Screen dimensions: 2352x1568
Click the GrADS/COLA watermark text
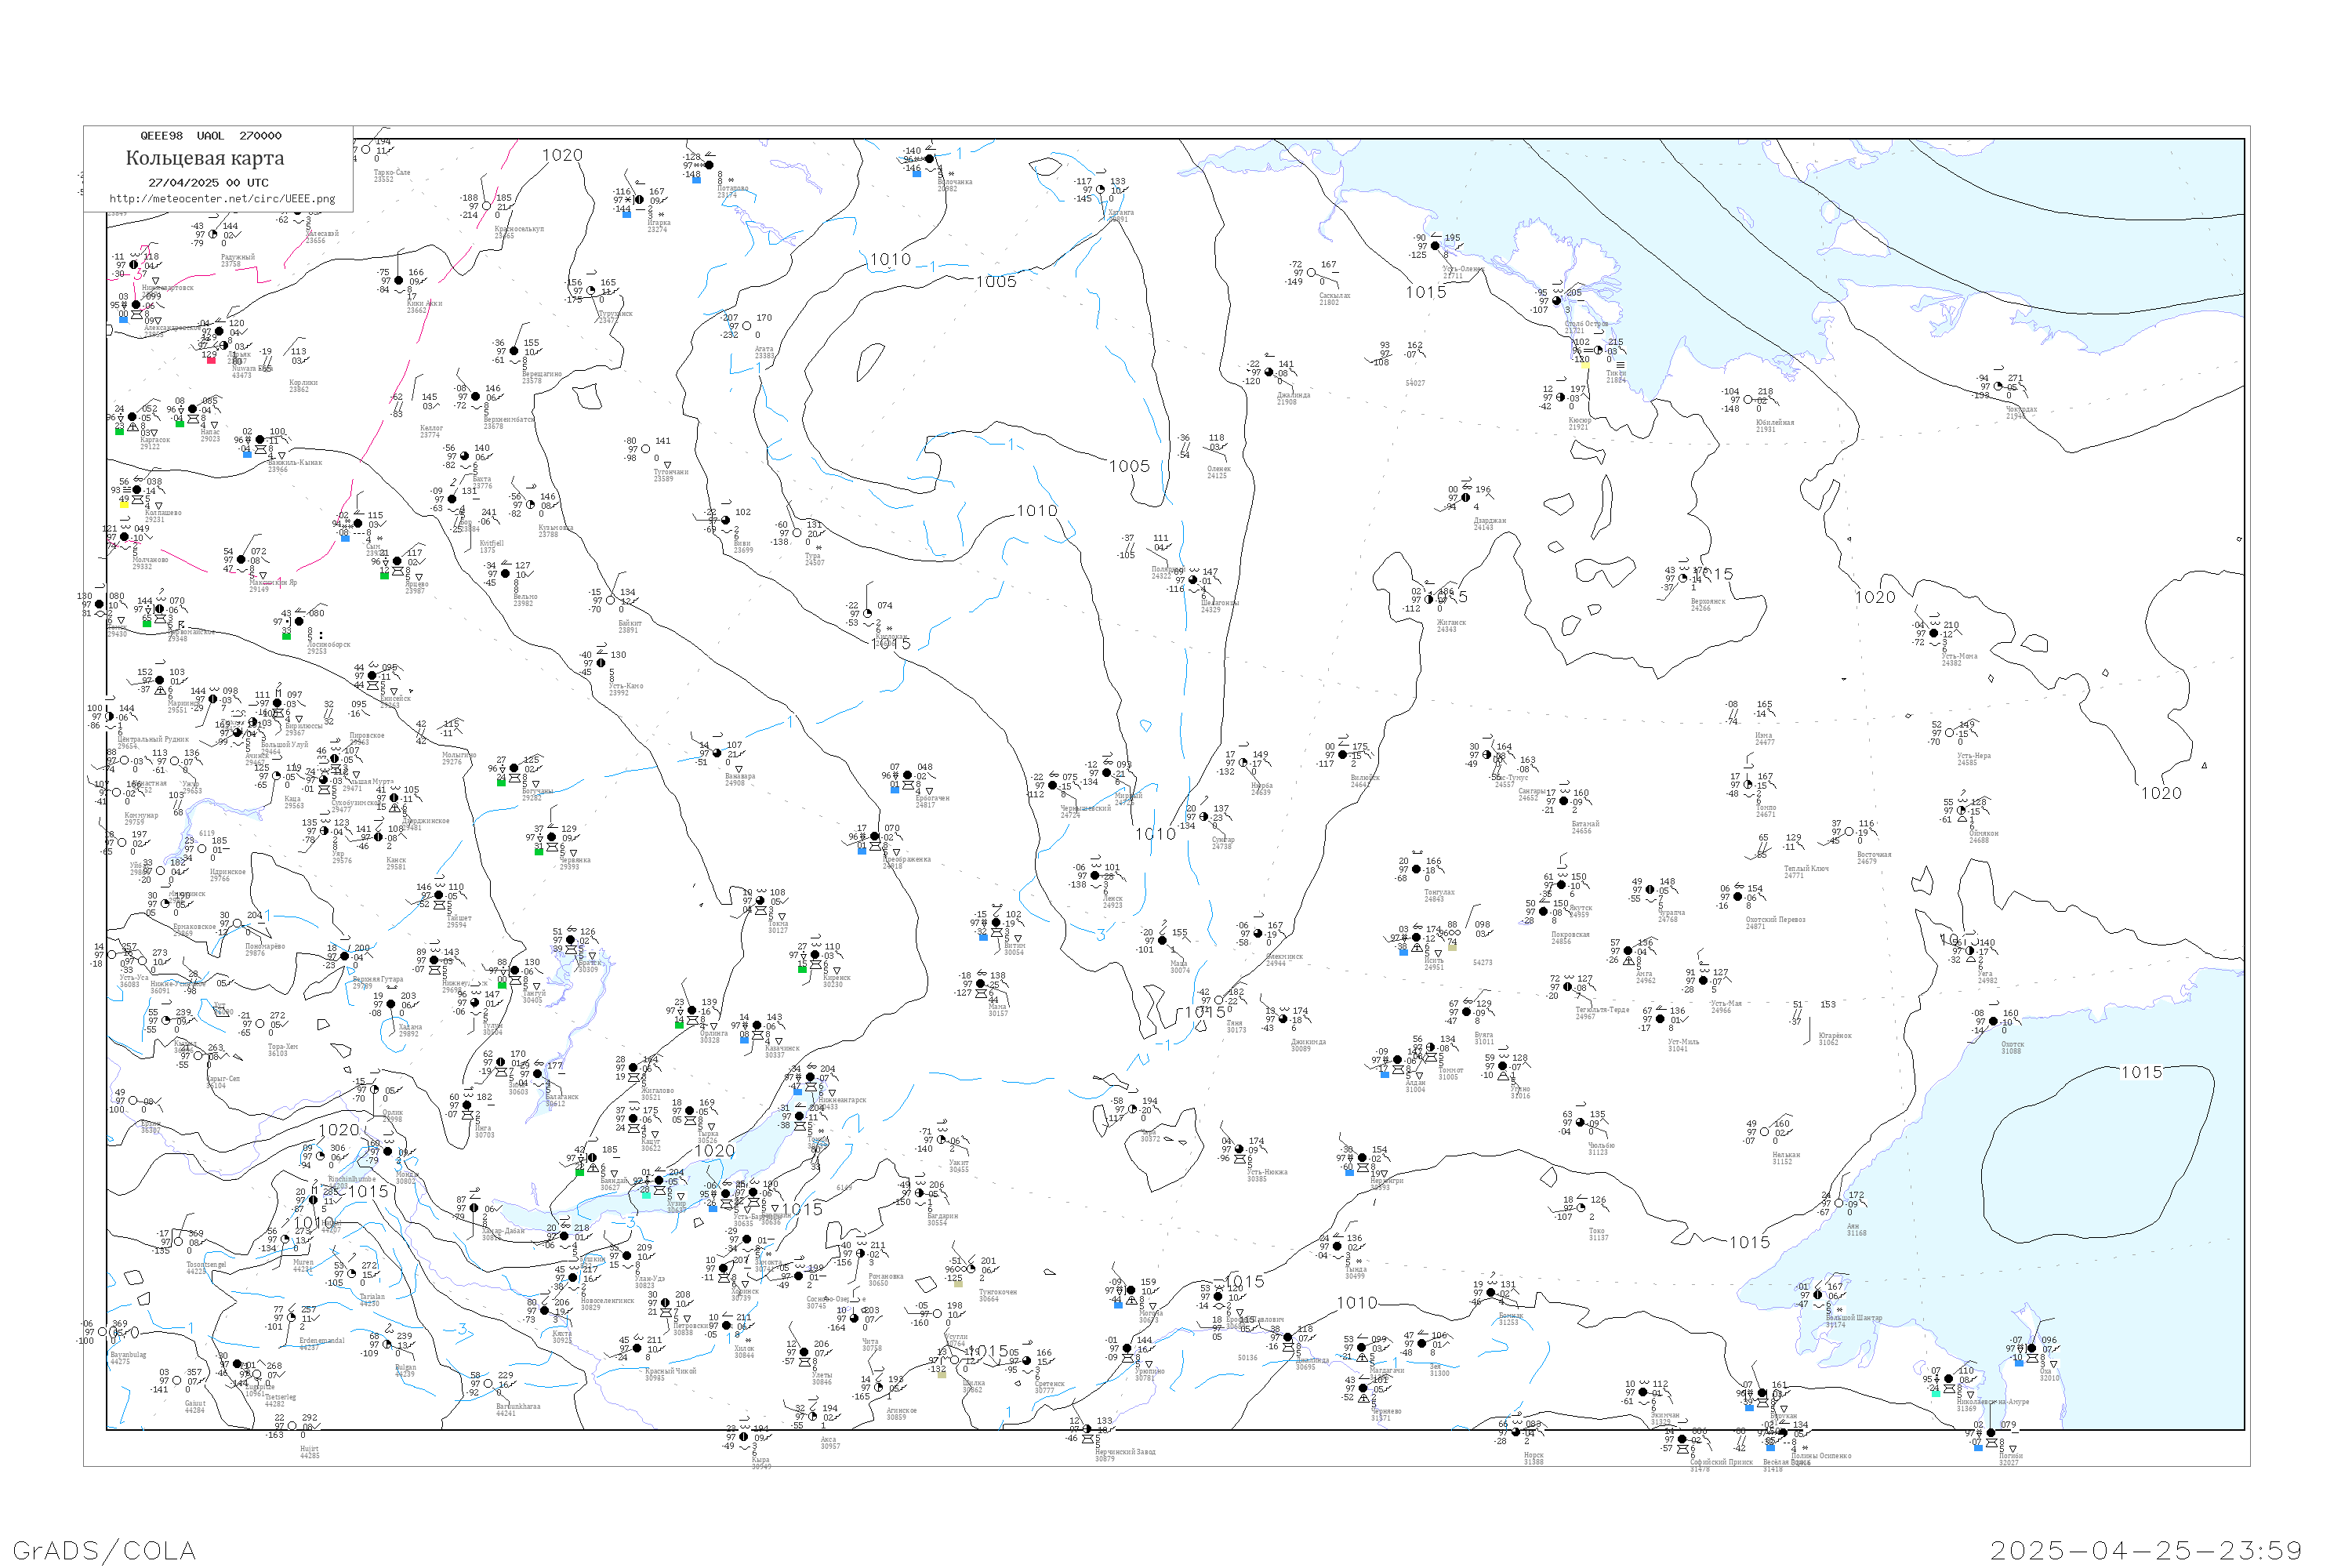(x=104, y=1549)
